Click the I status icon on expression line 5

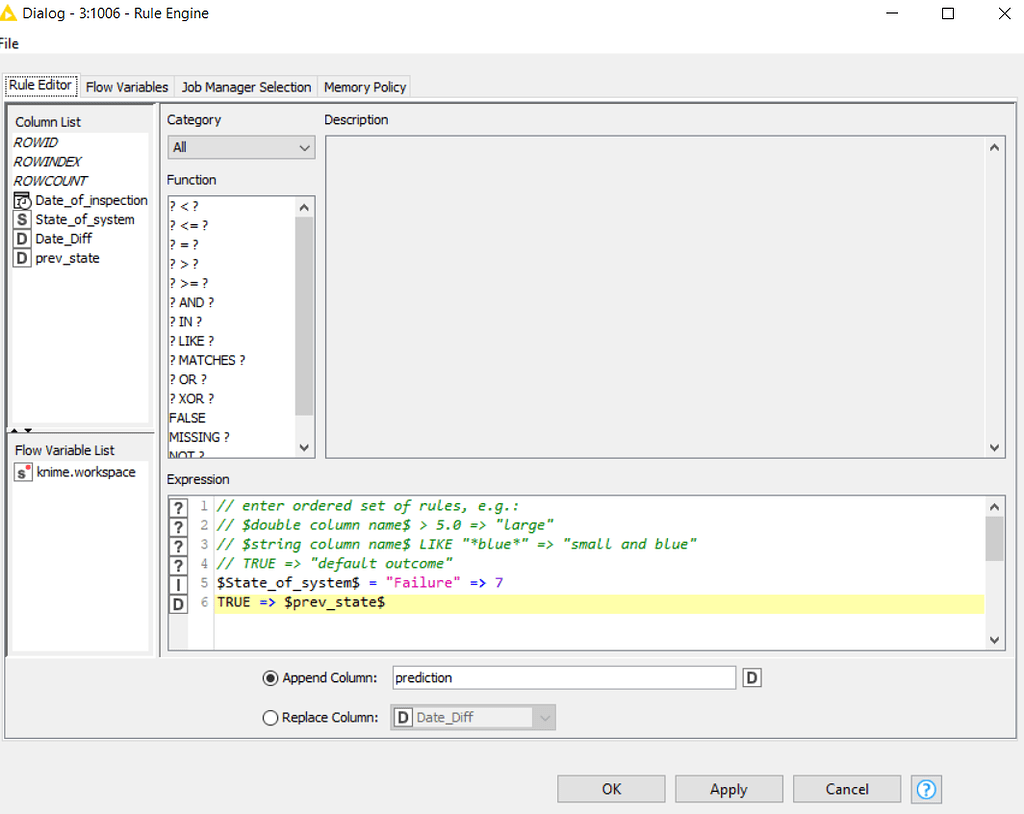178,584
